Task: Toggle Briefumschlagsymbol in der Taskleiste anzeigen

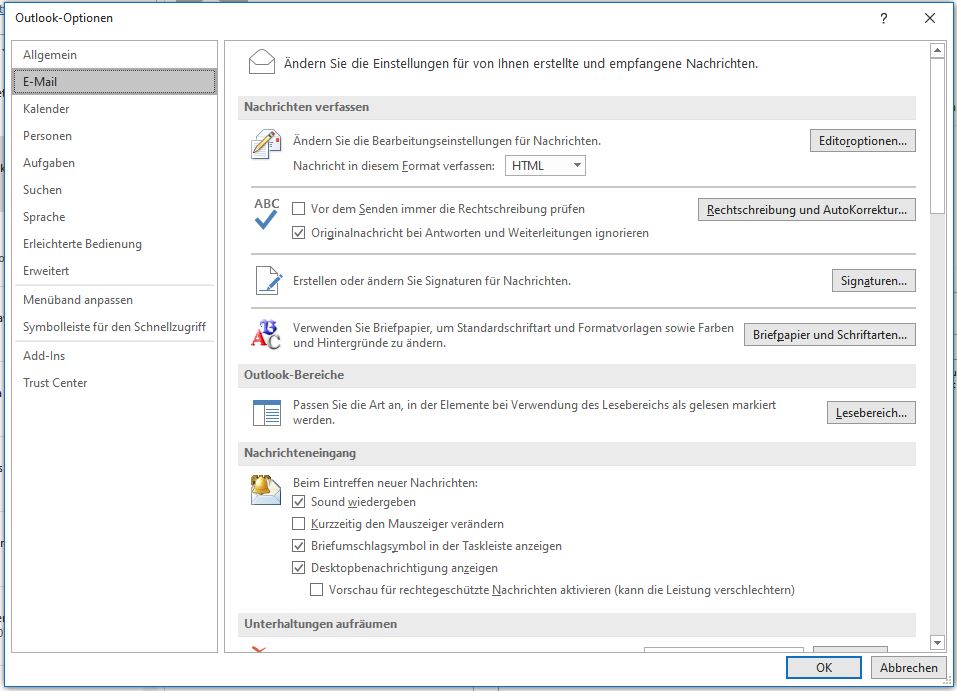Action: coord(298,546)
